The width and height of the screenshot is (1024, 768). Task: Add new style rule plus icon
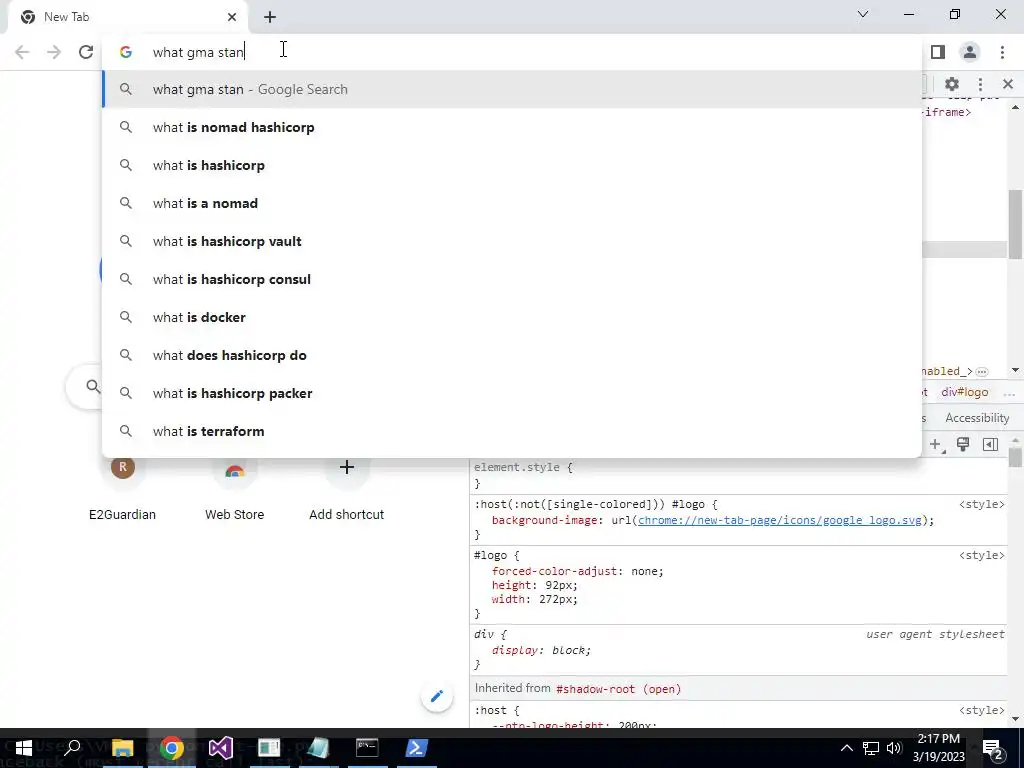[x=936, y=445]
